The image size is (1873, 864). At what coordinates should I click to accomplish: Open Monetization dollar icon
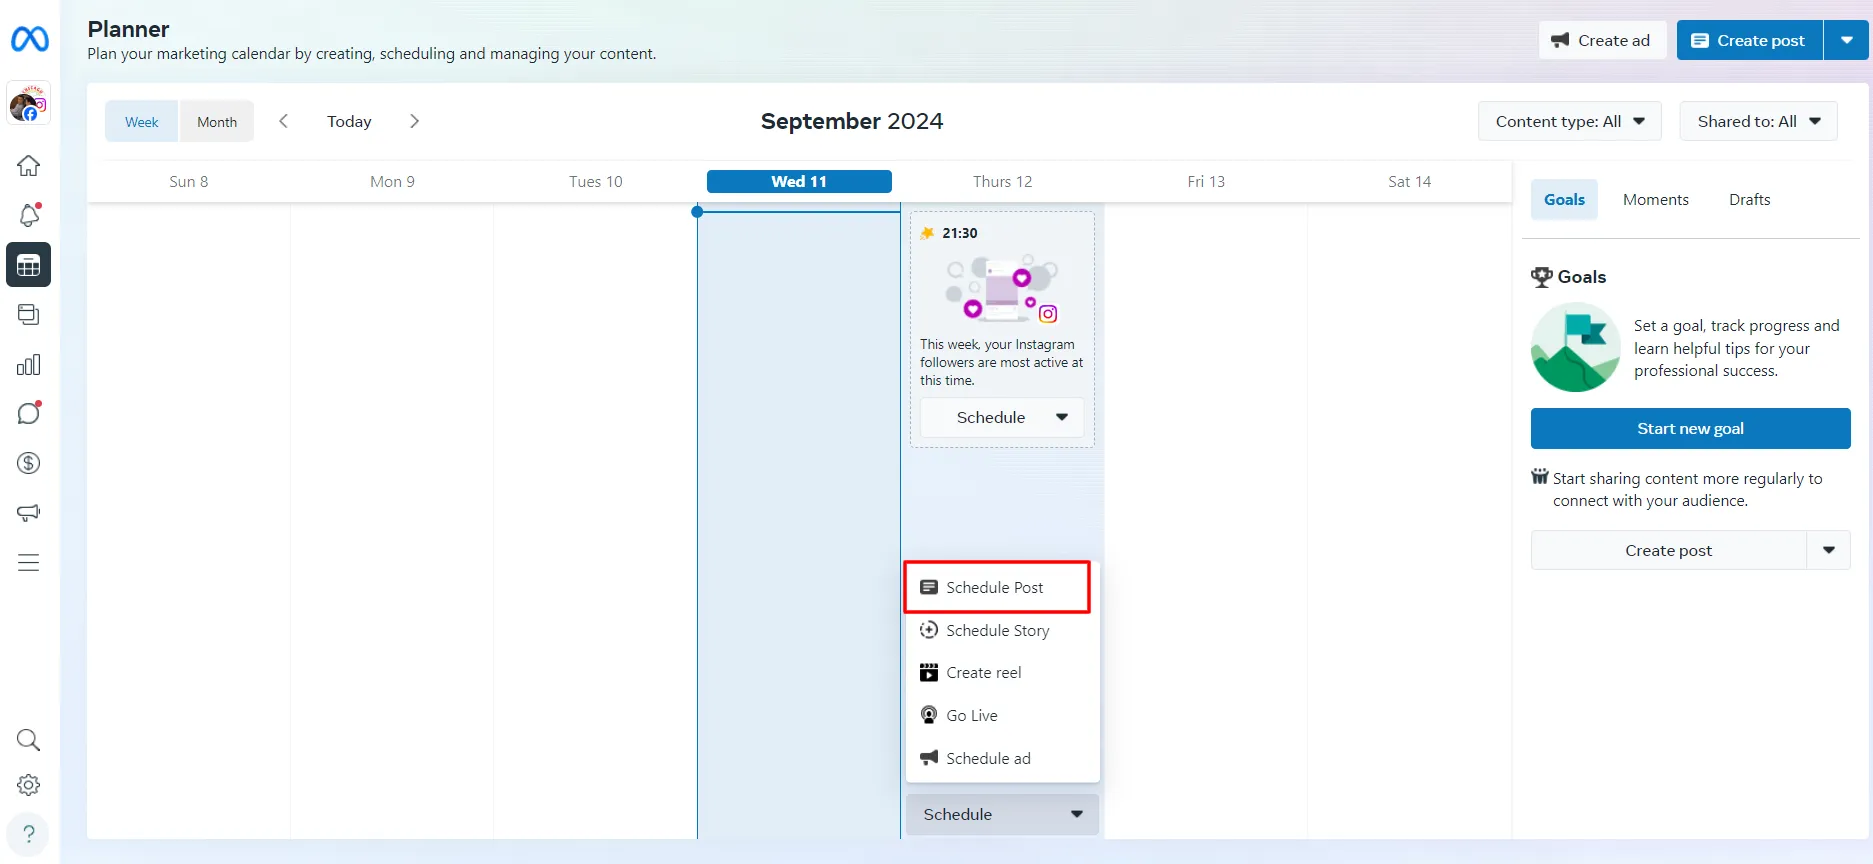point(29,463)
